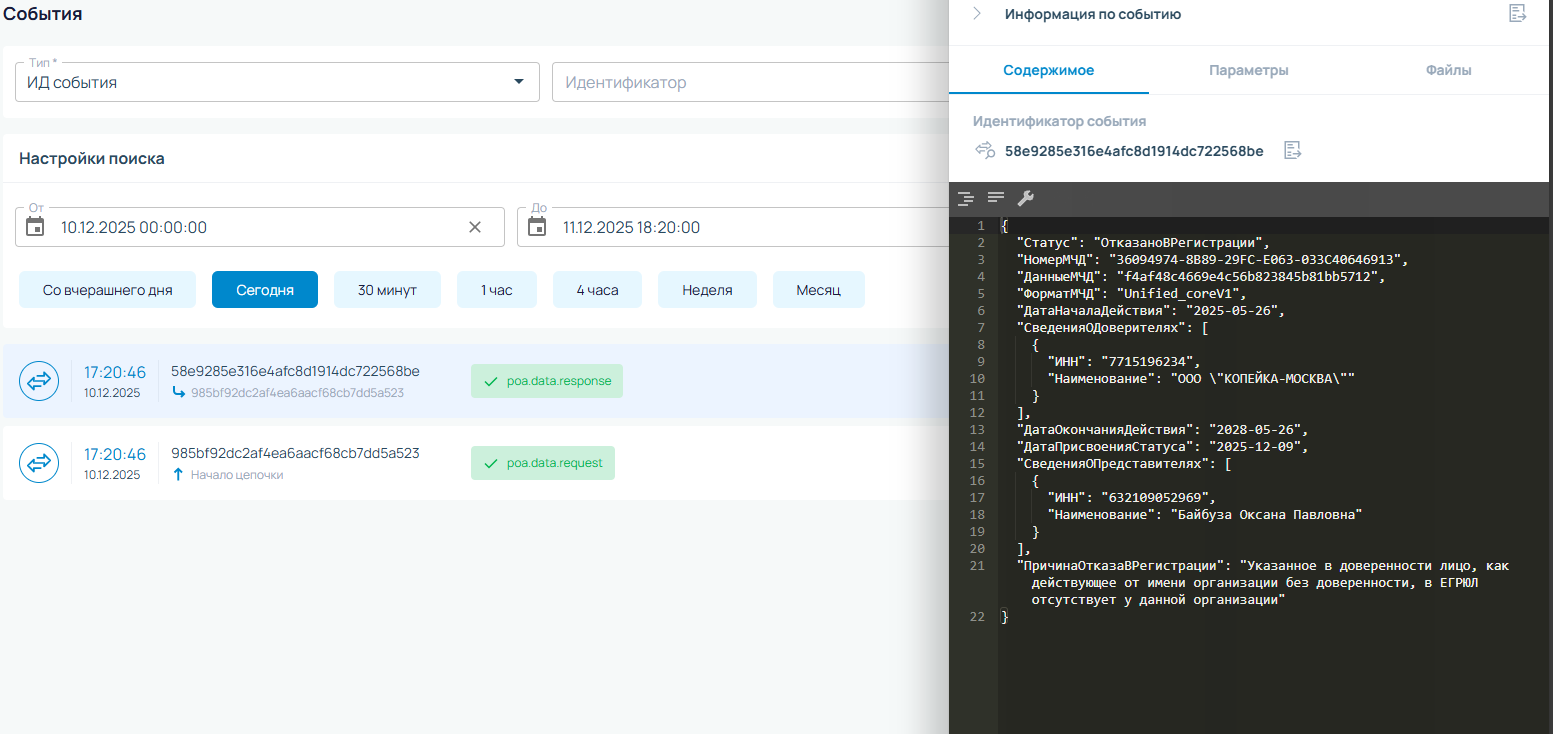Image resolution: width=1553 pixels, height=734 pixels.
Task: Copy the event identifier 58e9285e… in panel
Action: coord(1292,151)
